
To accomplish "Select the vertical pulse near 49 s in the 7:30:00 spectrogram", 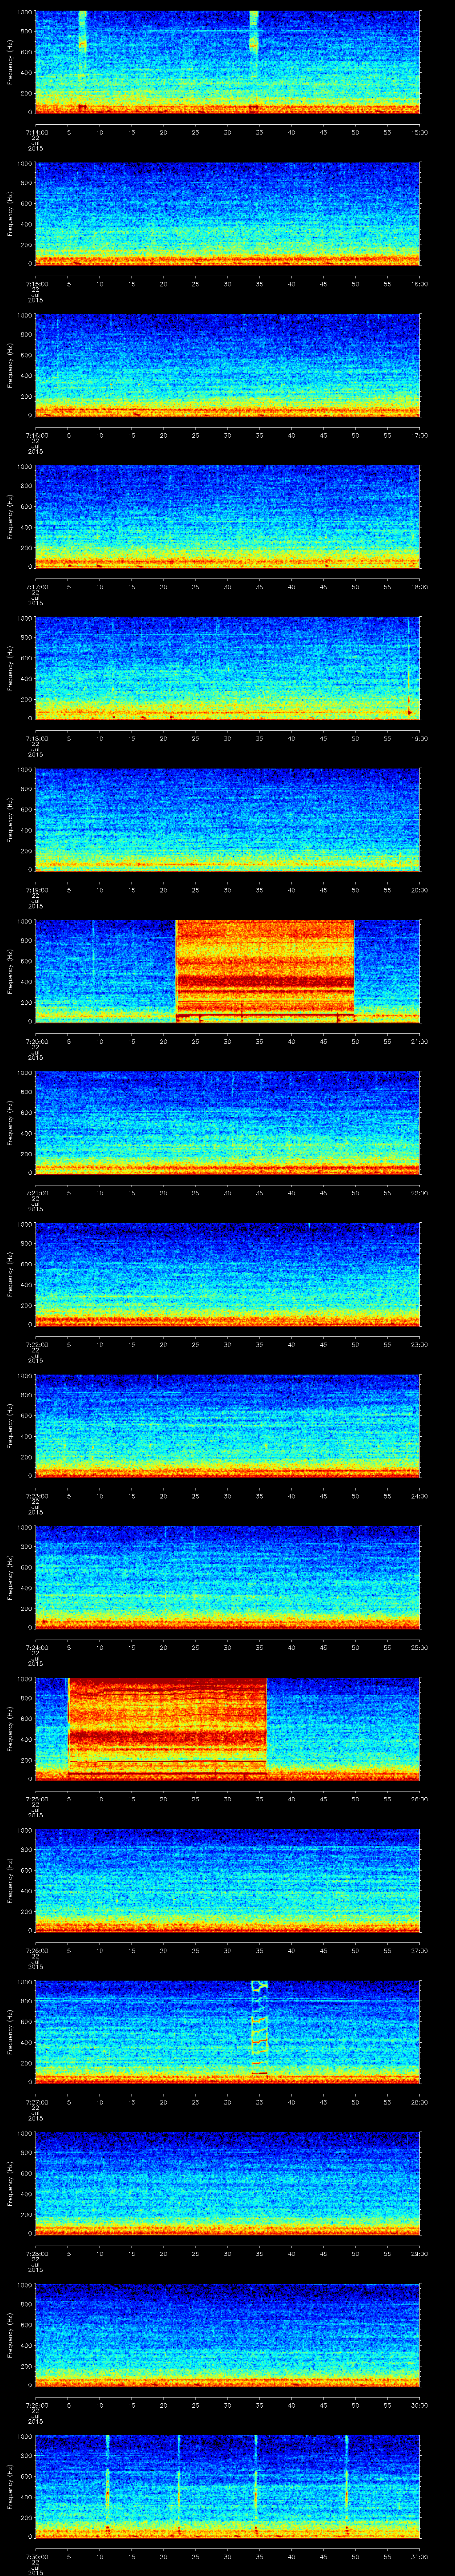I will pos(347,2485).
